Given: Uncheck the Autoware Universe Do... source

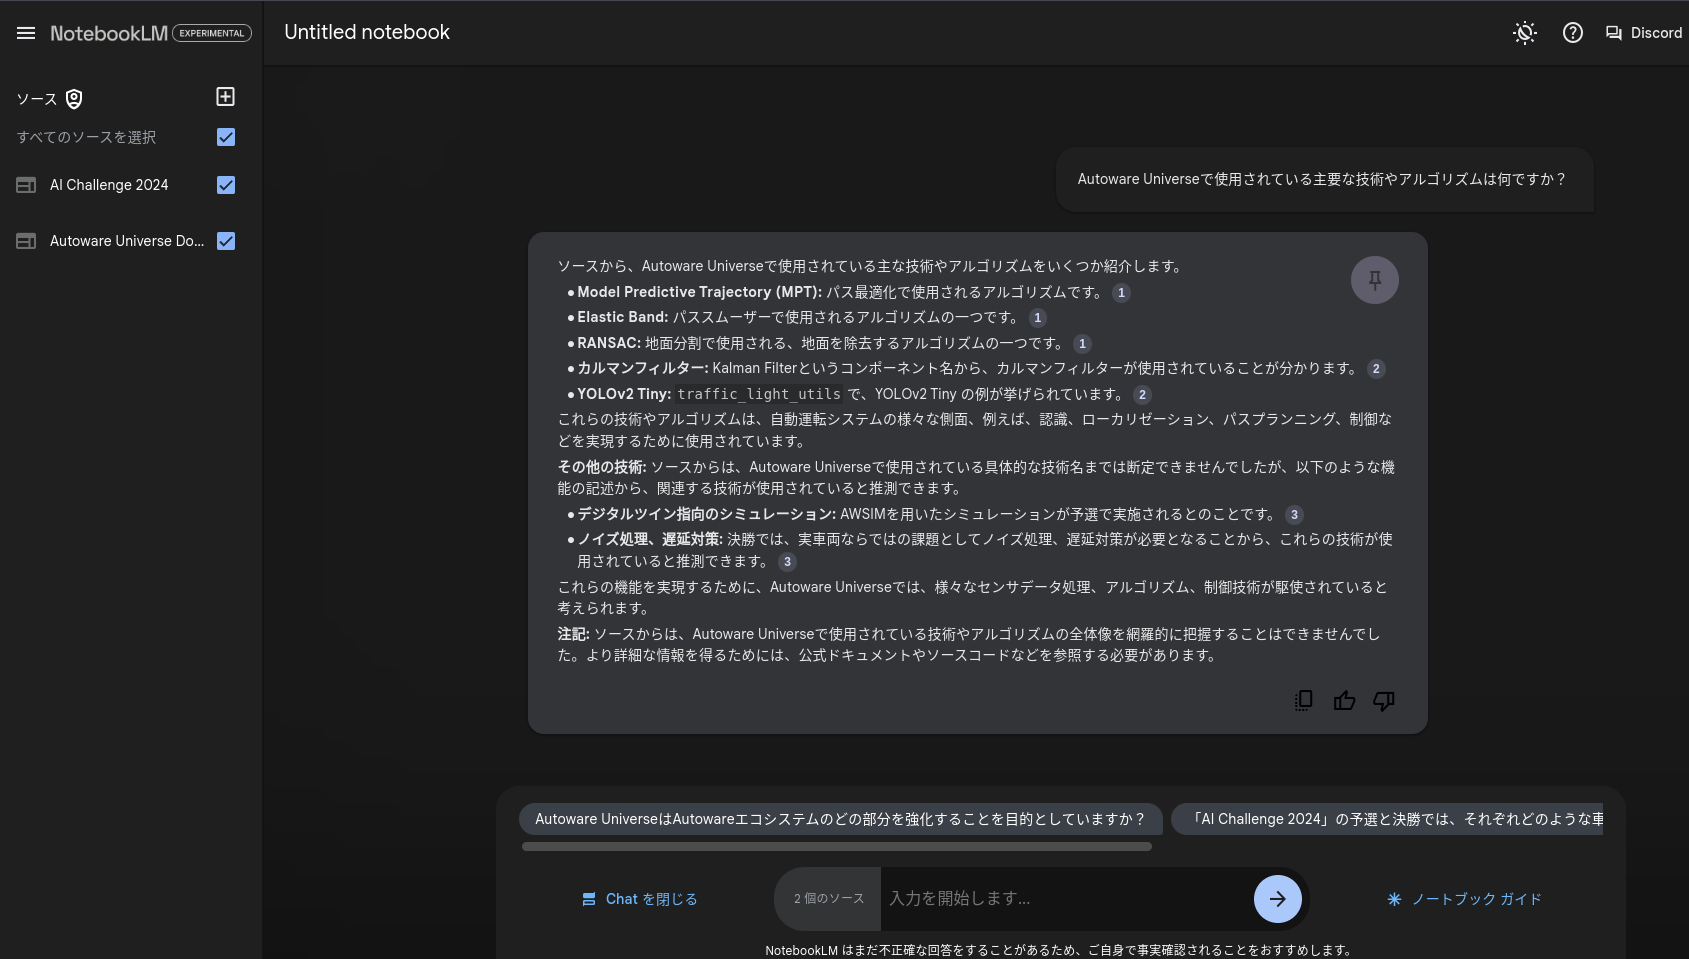Looking at the screenshot, I should [226, 241].
